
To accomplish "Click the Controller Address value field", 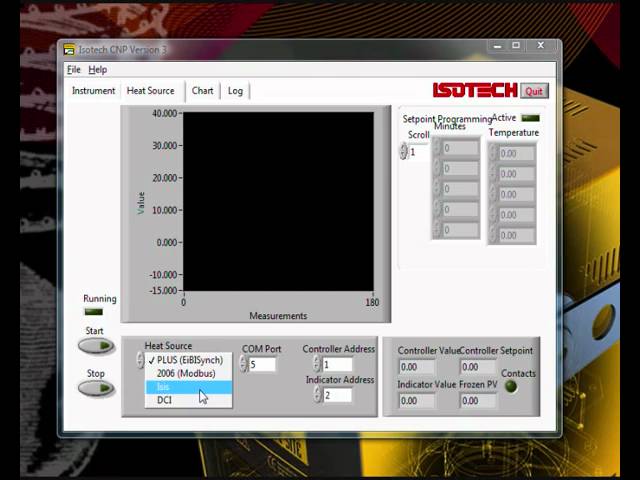I will coord(338,364).
